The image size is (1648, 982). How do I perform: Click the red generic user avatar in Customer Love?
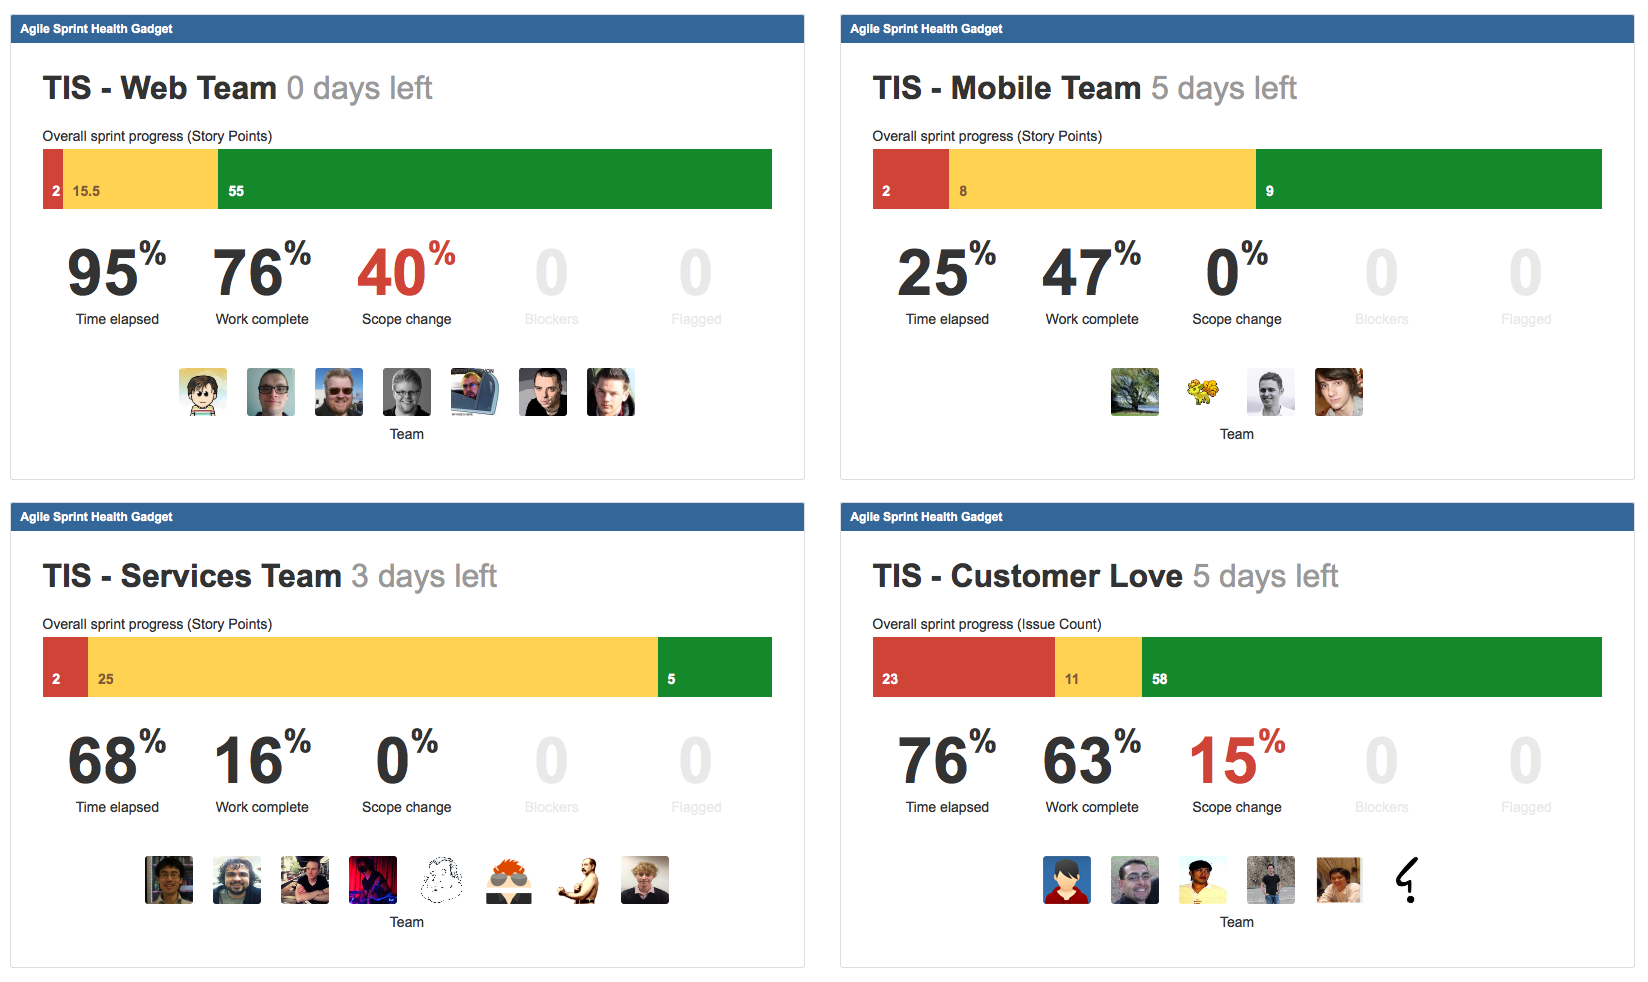(1067, 880)
